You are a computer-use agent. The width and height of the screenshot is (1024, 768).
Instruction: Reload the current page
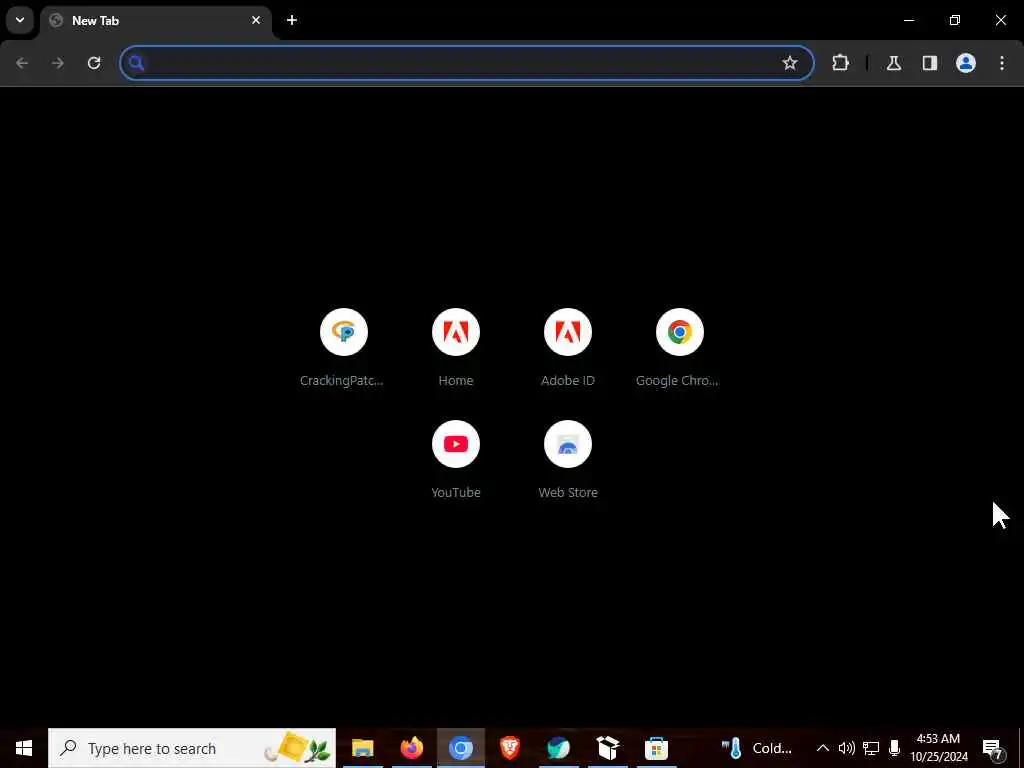click(x=94, y=63)
